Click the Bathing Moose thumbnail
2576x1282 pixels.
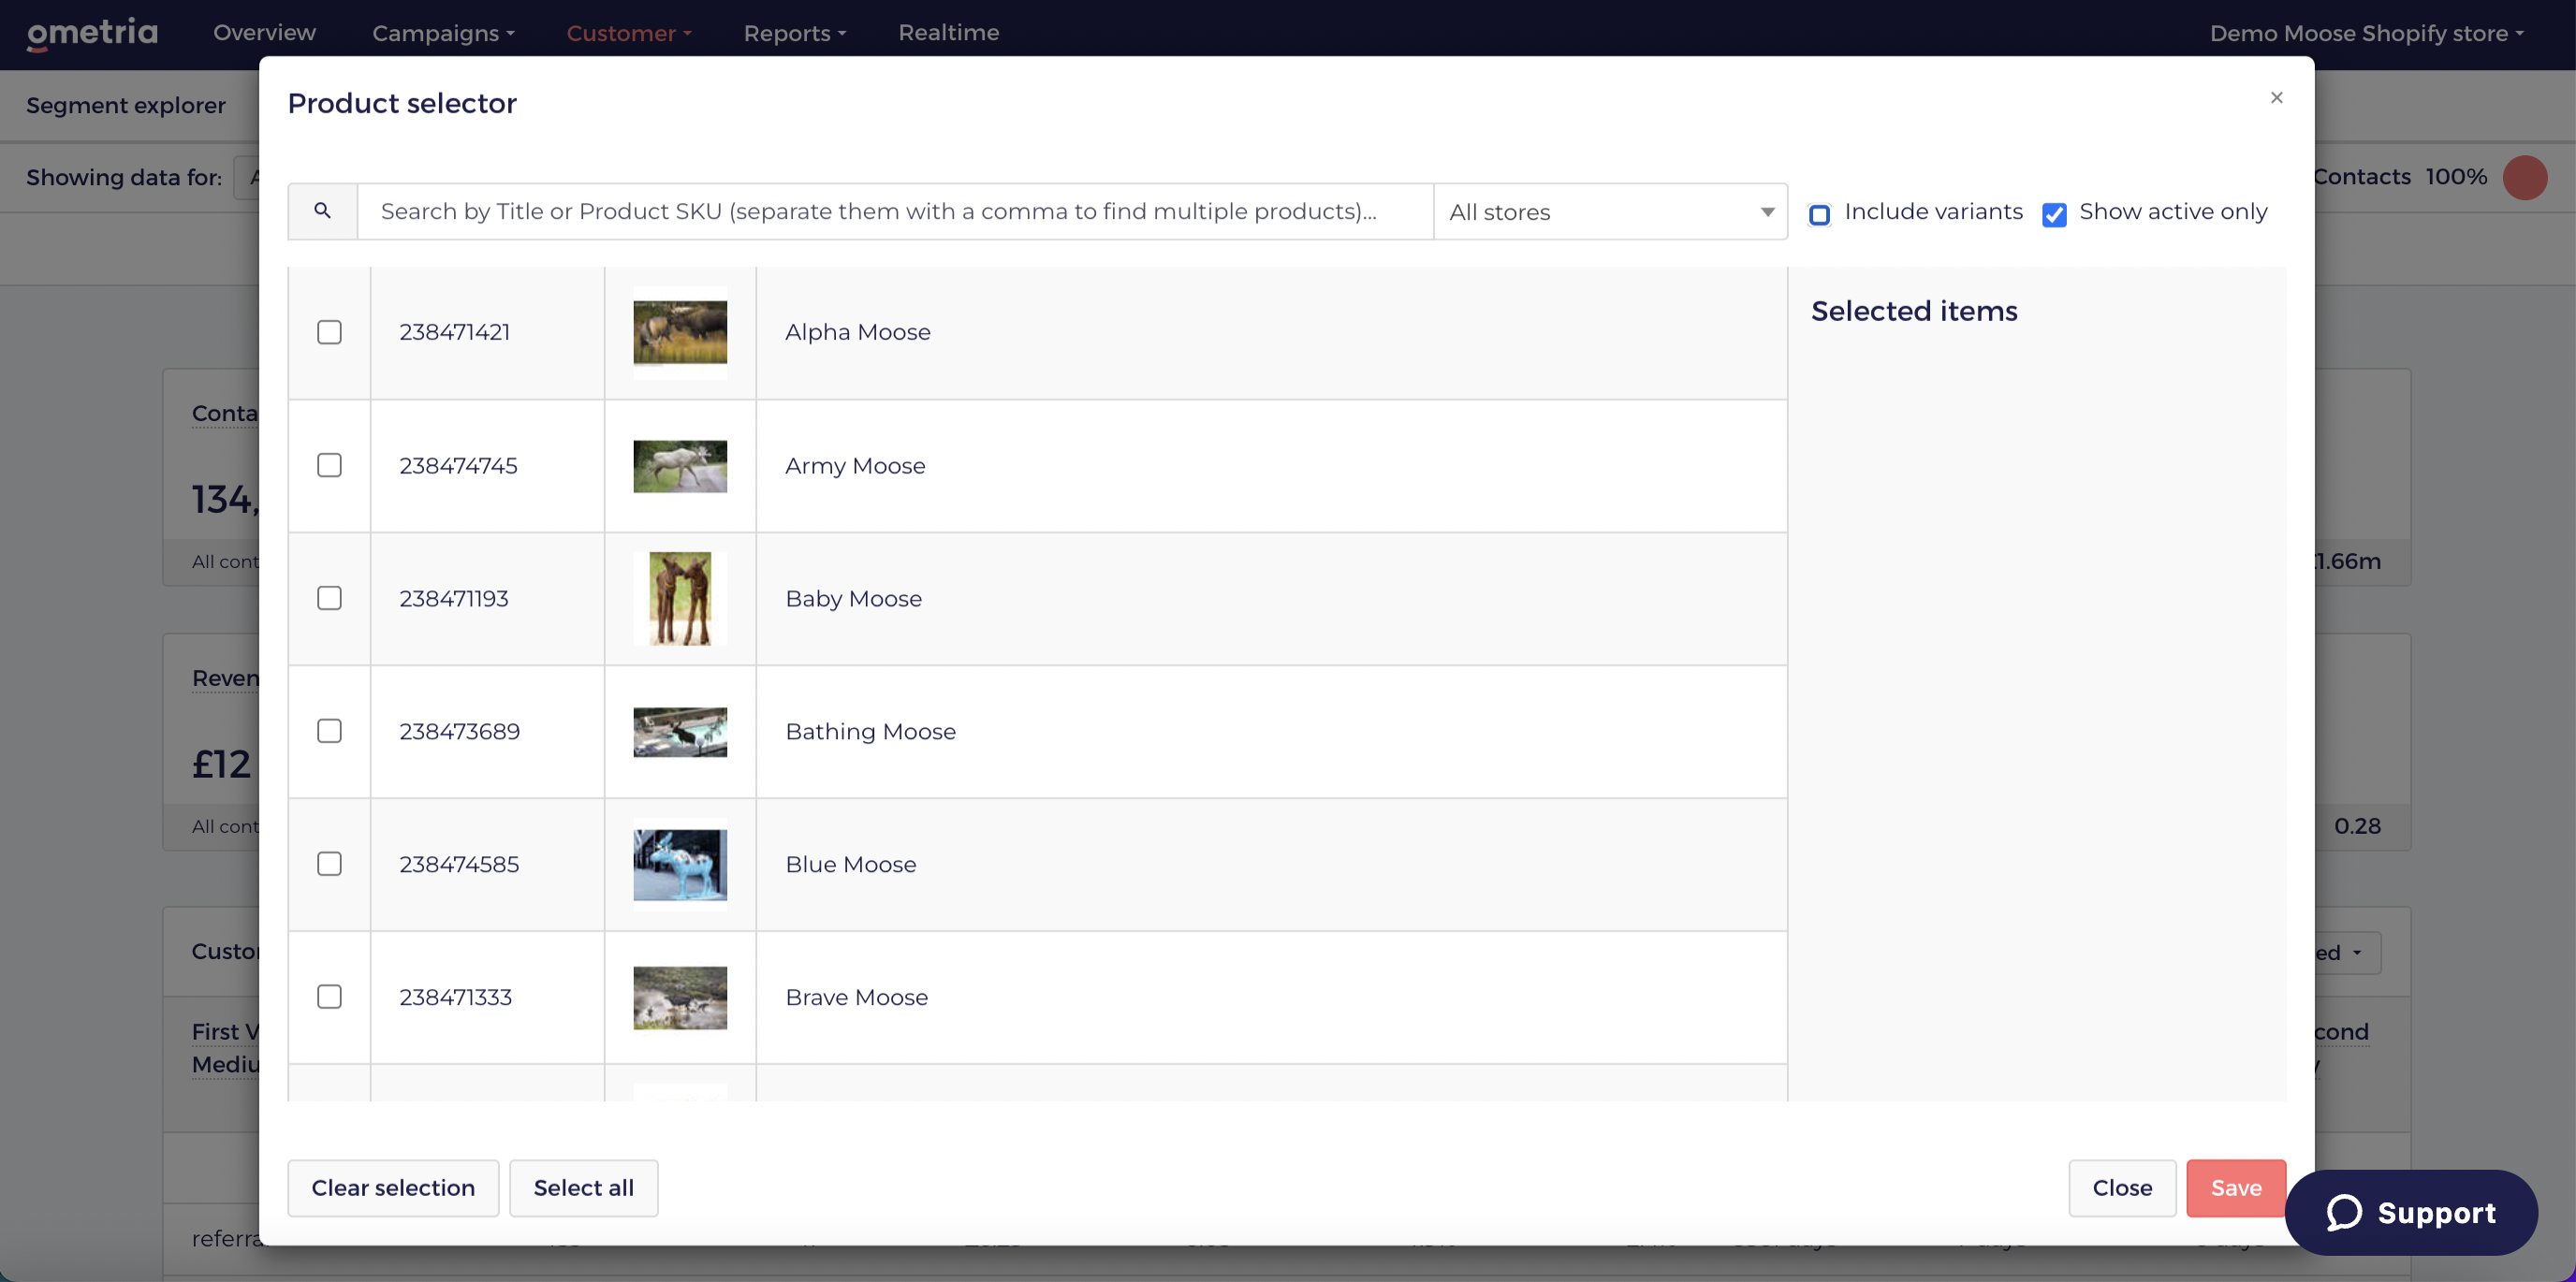[680, 732]
